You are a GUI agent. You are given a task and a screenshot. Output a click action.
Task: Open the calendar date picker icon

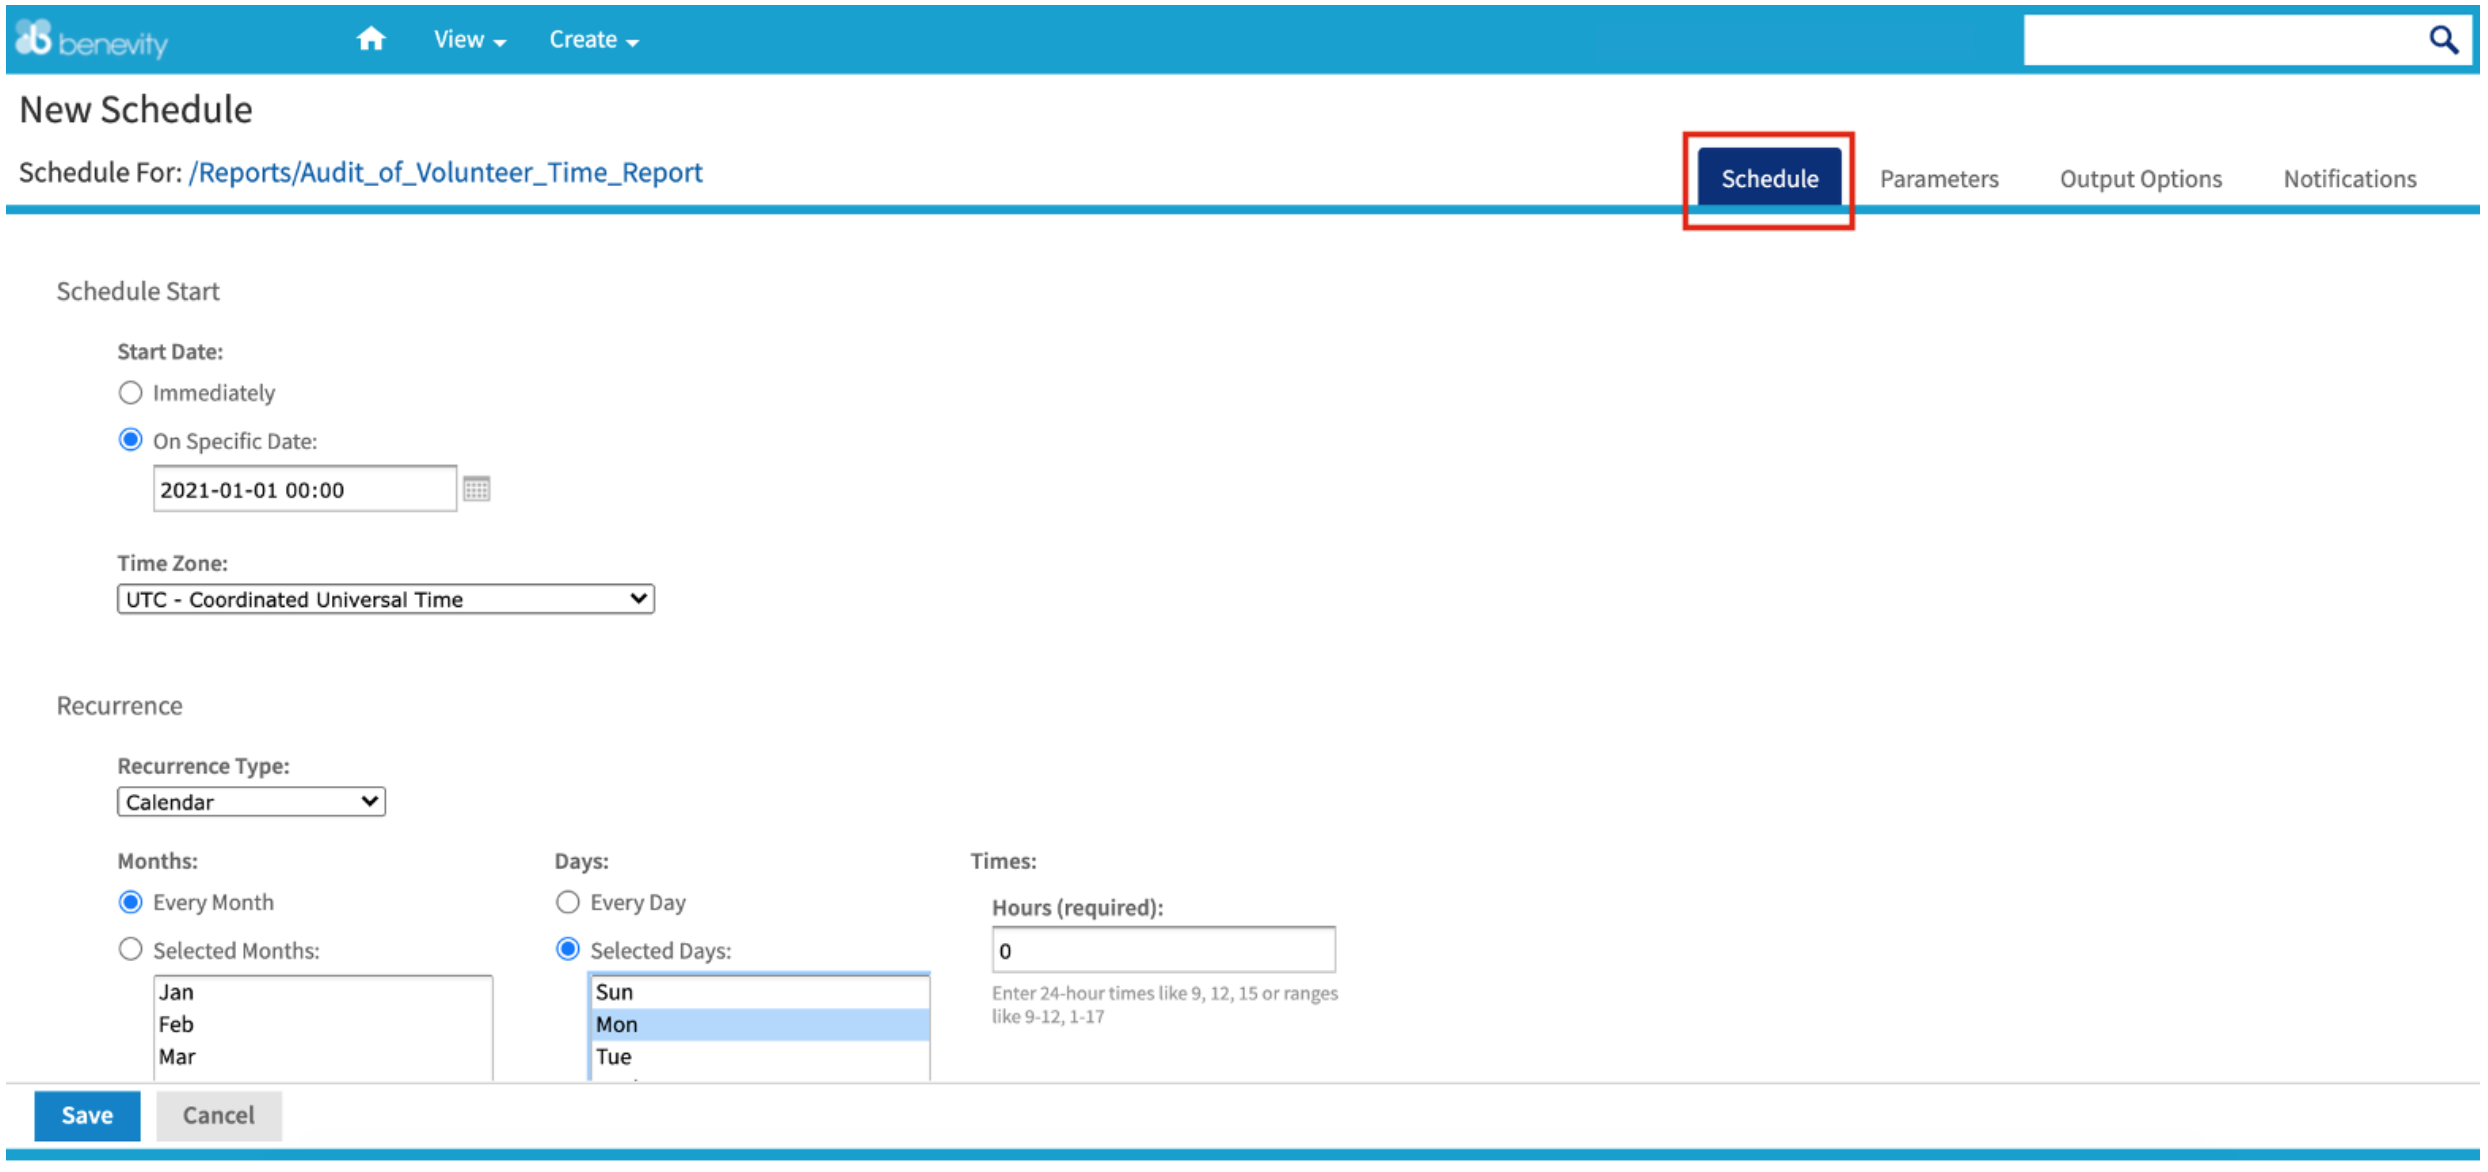(x=477, y=489)
